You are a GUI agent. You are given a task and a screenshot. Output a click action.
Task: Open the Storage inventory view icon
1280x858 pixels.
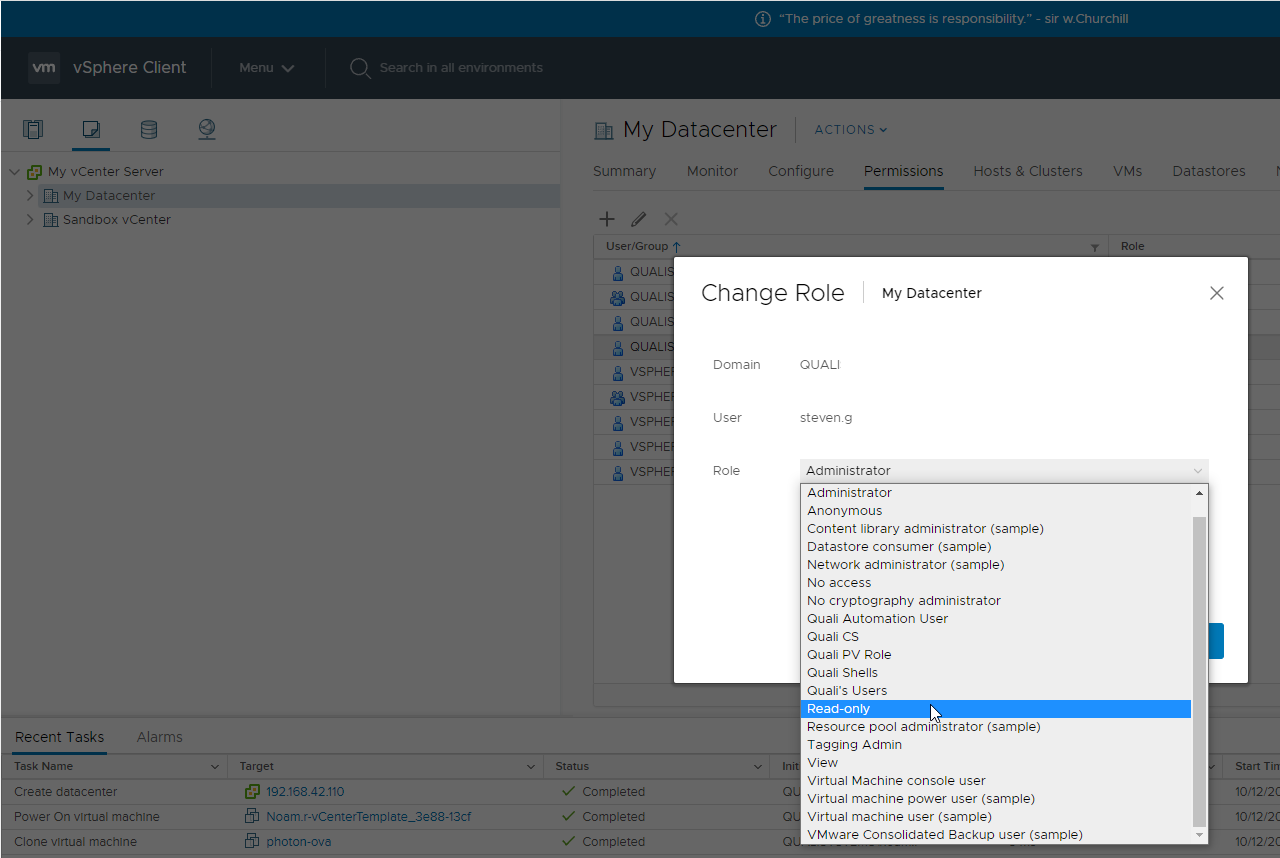pos(149,129)
